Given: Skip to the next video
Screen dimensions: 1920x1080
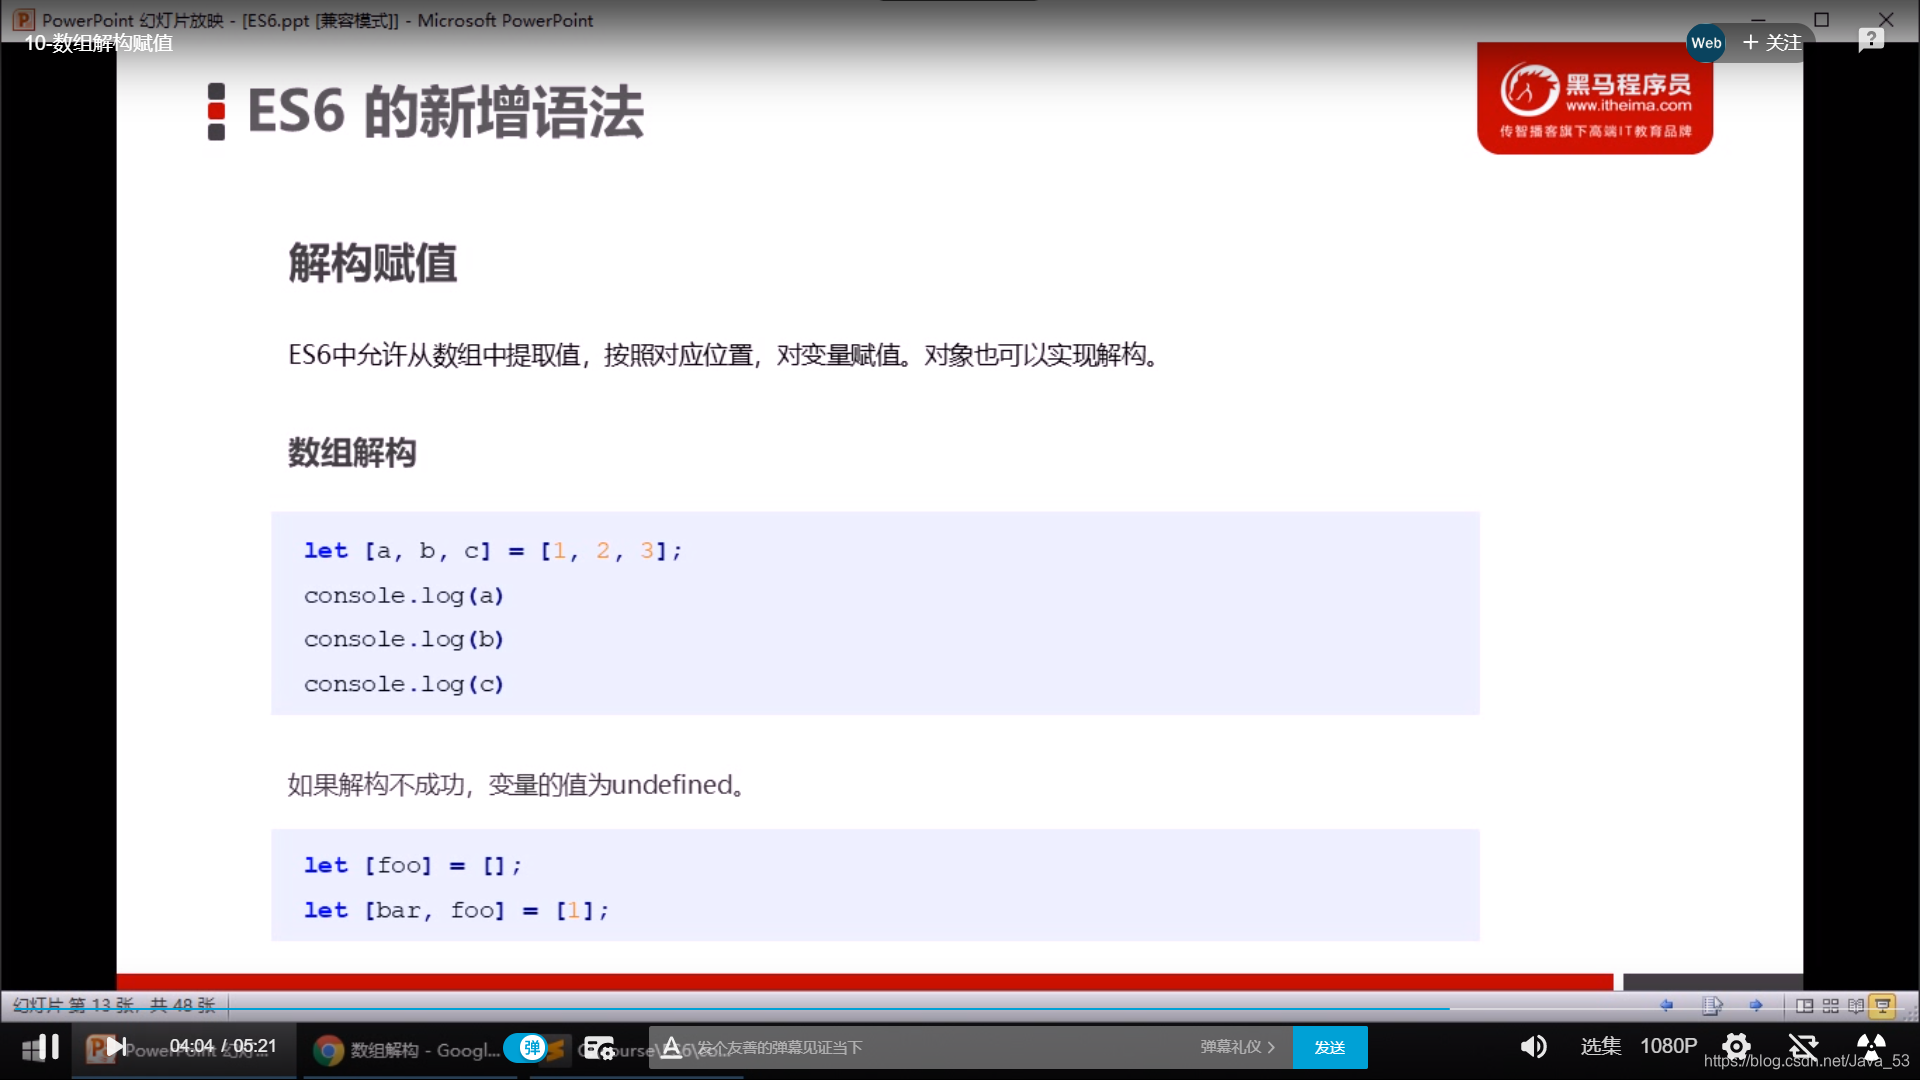Looking at the screenshot, I should [116, 1047].
